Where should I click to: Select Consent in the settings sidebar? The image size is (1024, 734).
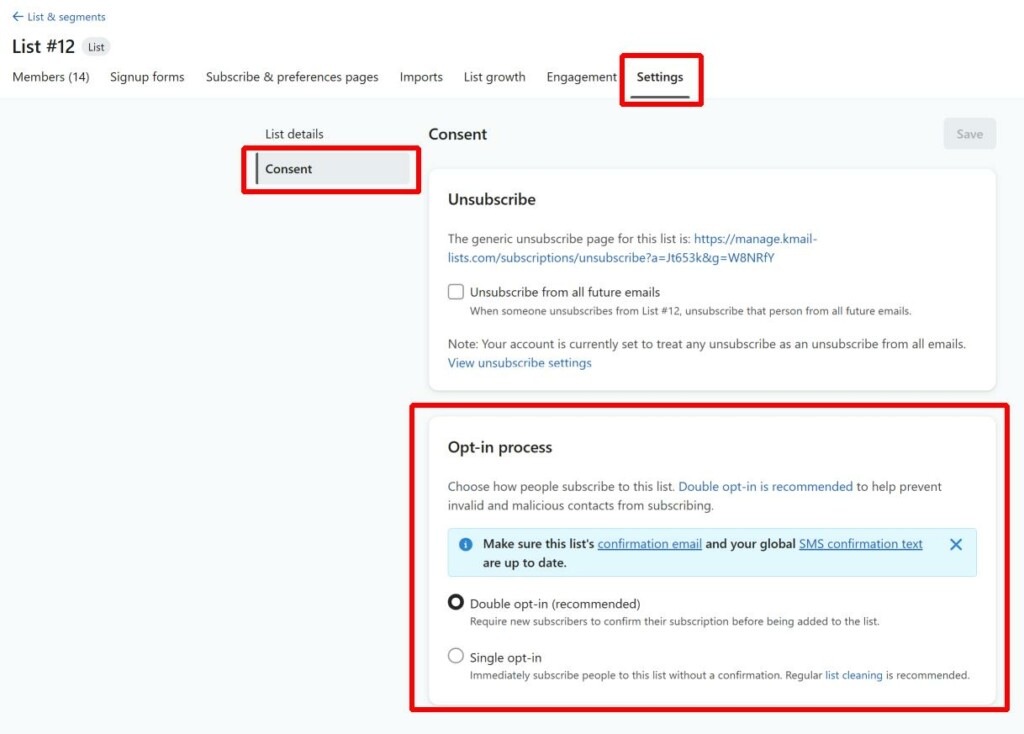click(x=288, y=169)
